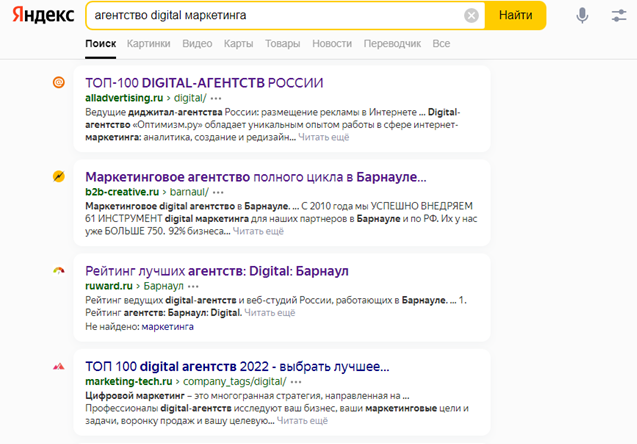Click the text Рейтинг агентств: Барнаул: Digital.
The image size is (637, 444).
pos(163,313)
